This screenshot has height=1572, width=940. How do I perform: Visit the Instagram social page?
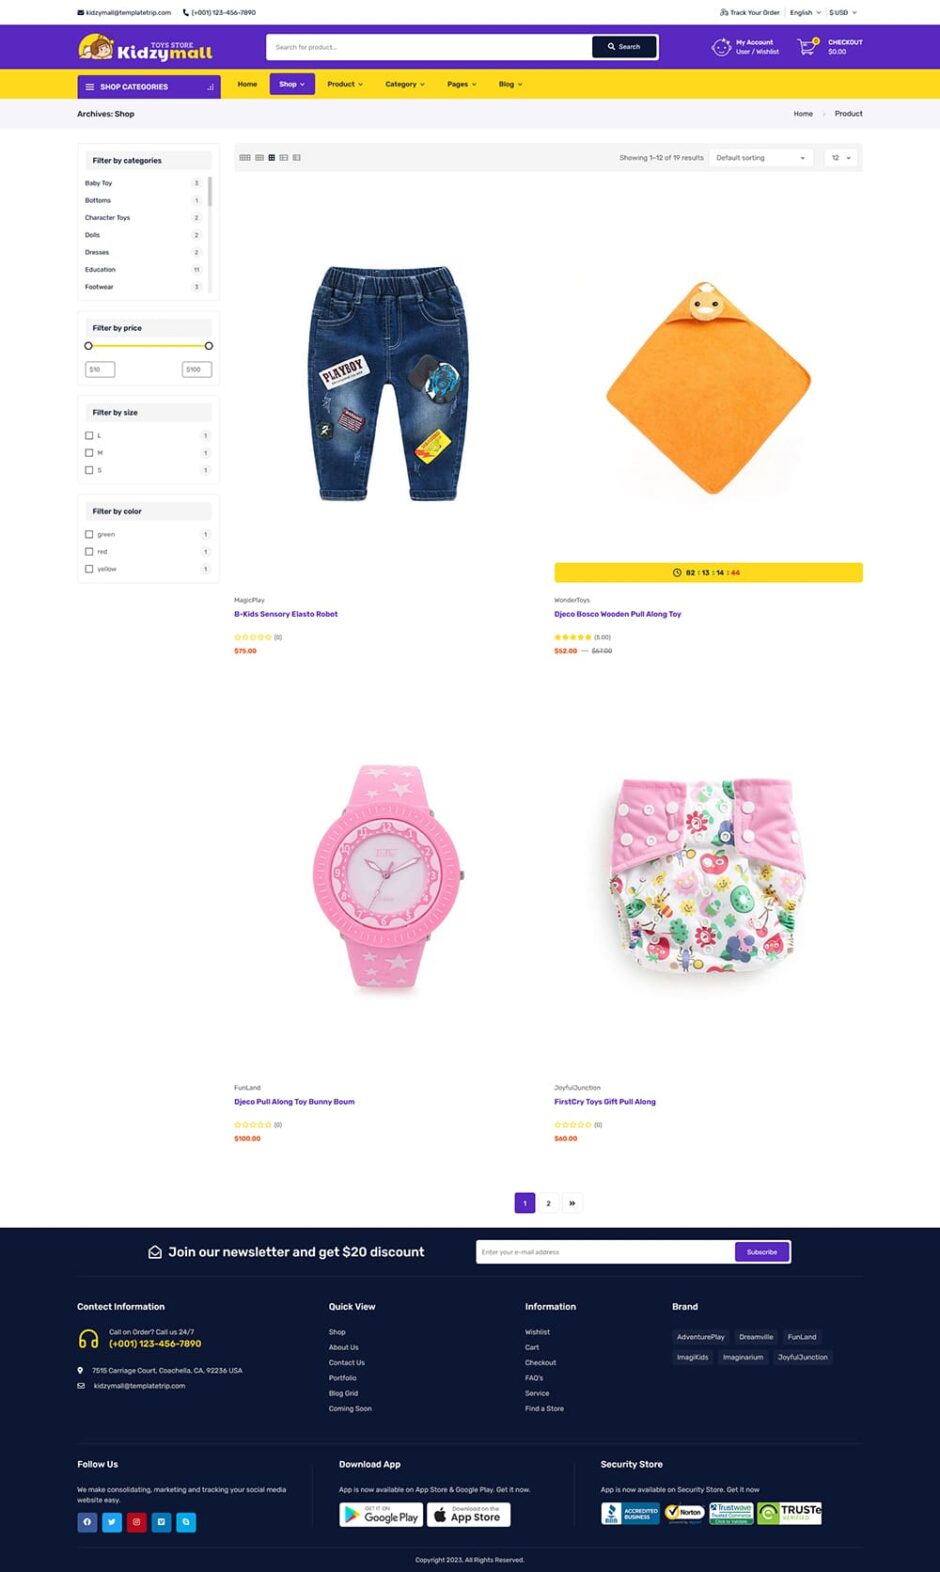(x=137, y=1522)
